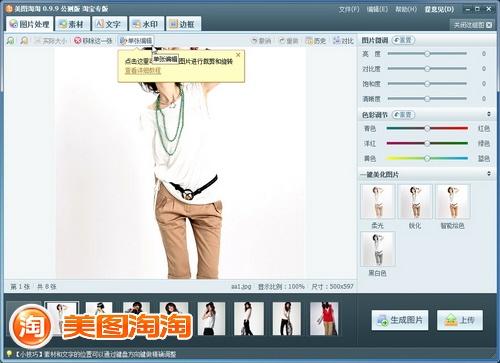Open the 提意见(D) feedback menu
Image resolution: width=500 pixels, height=363 pixels.
439,9
